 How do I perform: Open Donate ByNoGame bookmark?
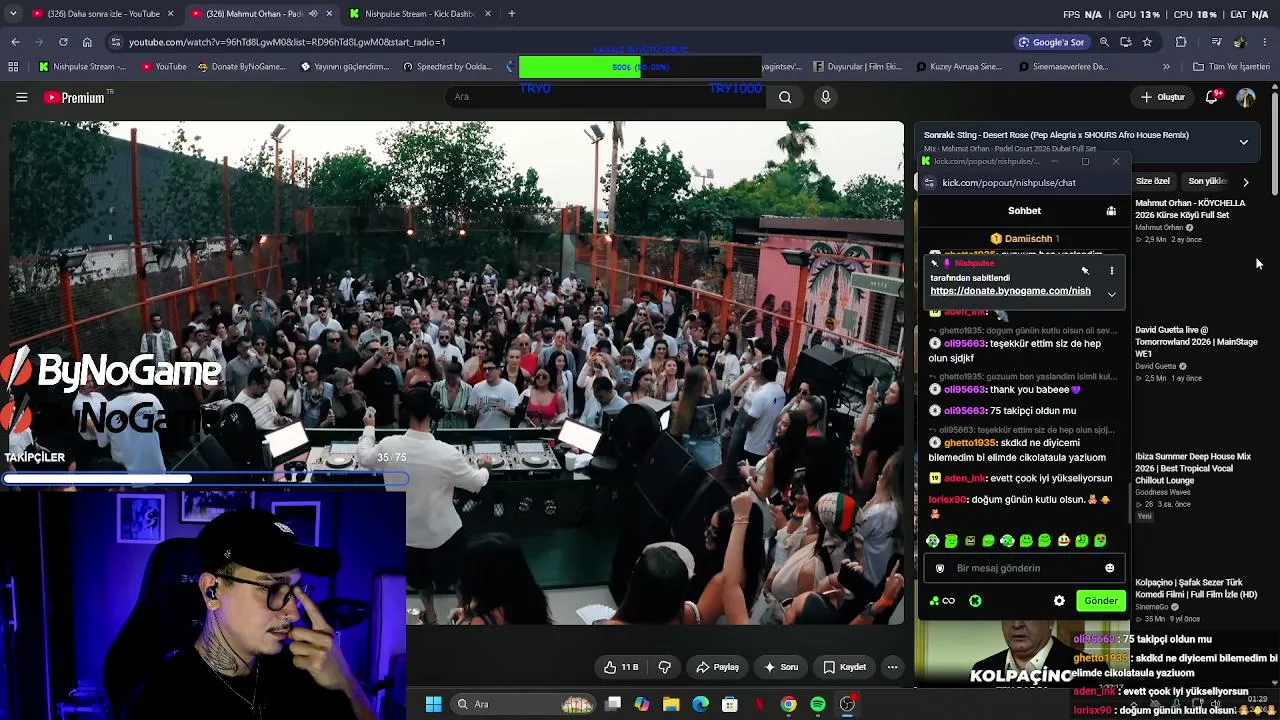(x=241, y=67)
